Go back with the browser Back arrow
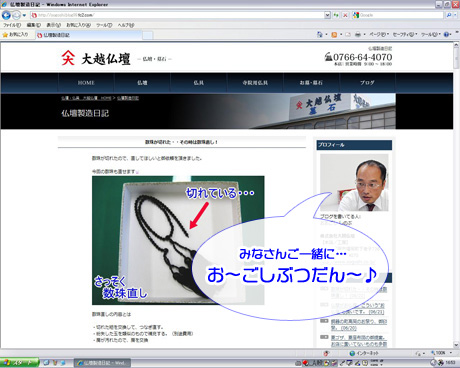Image resolution: width=460 pixels, height=368 pixels. 6,15
